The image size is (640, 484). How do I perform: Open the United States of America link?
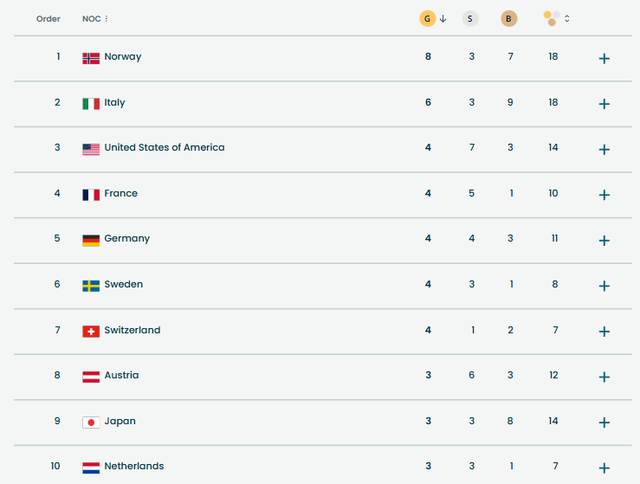coord(164,148)
